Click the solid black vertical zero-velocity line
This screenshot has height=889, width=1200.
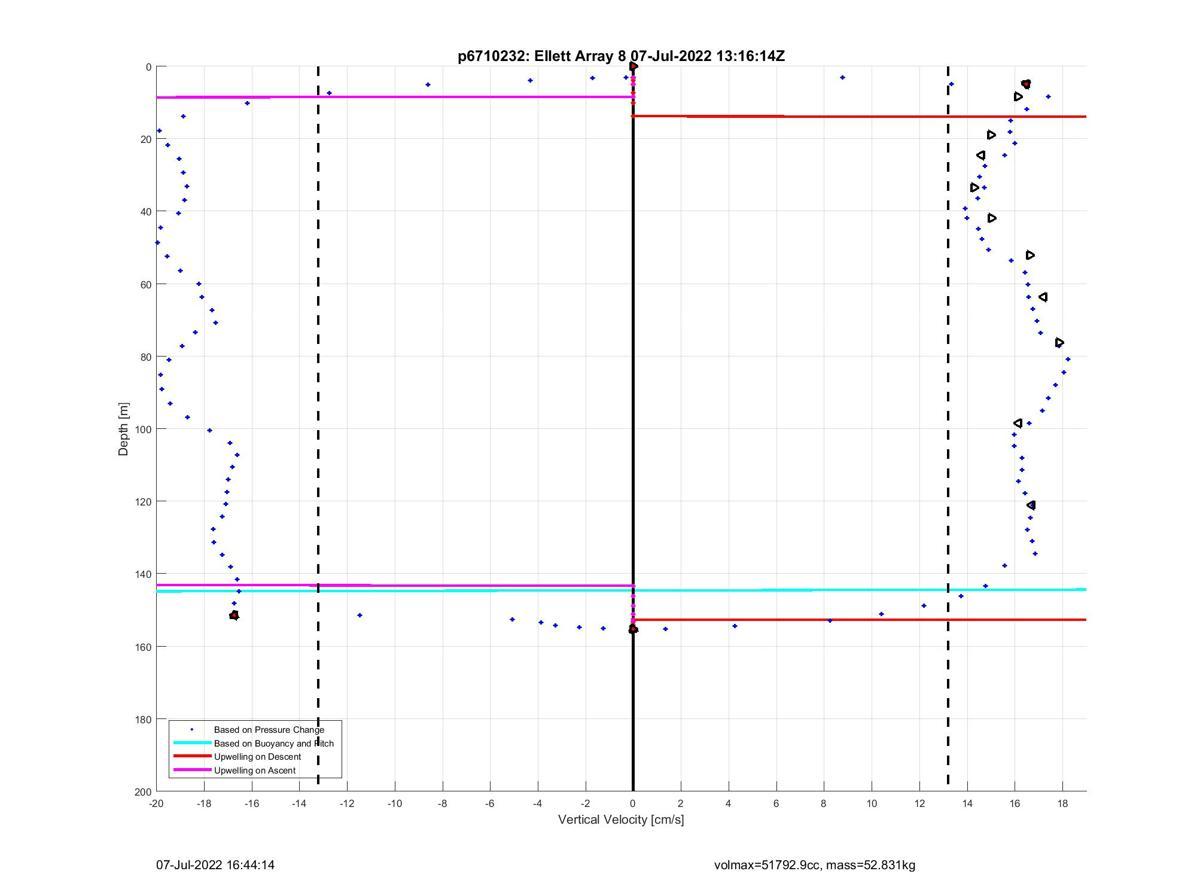633,429
